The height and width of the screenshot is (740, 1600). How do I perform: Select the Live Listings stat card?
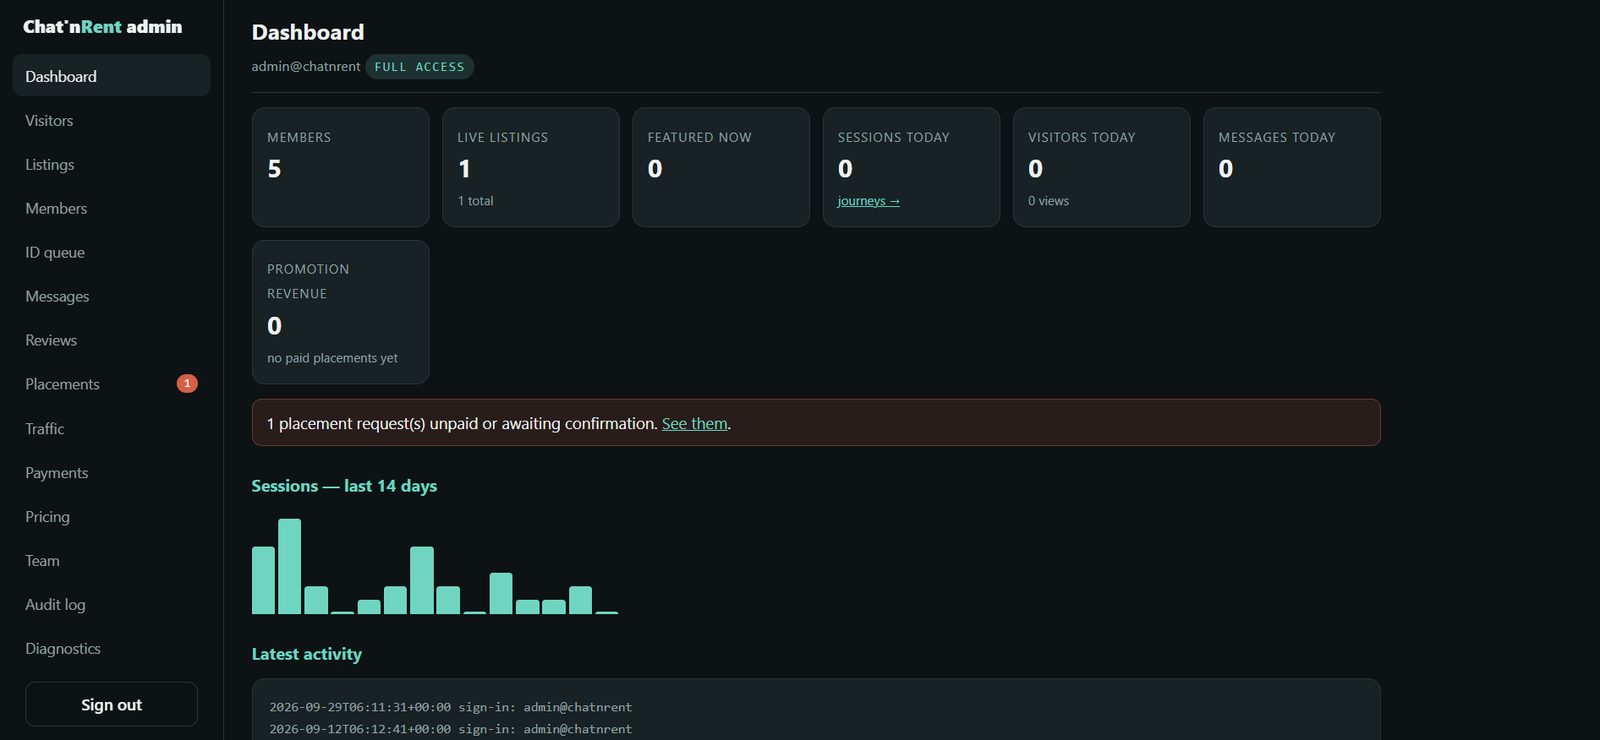coord(531,167)
